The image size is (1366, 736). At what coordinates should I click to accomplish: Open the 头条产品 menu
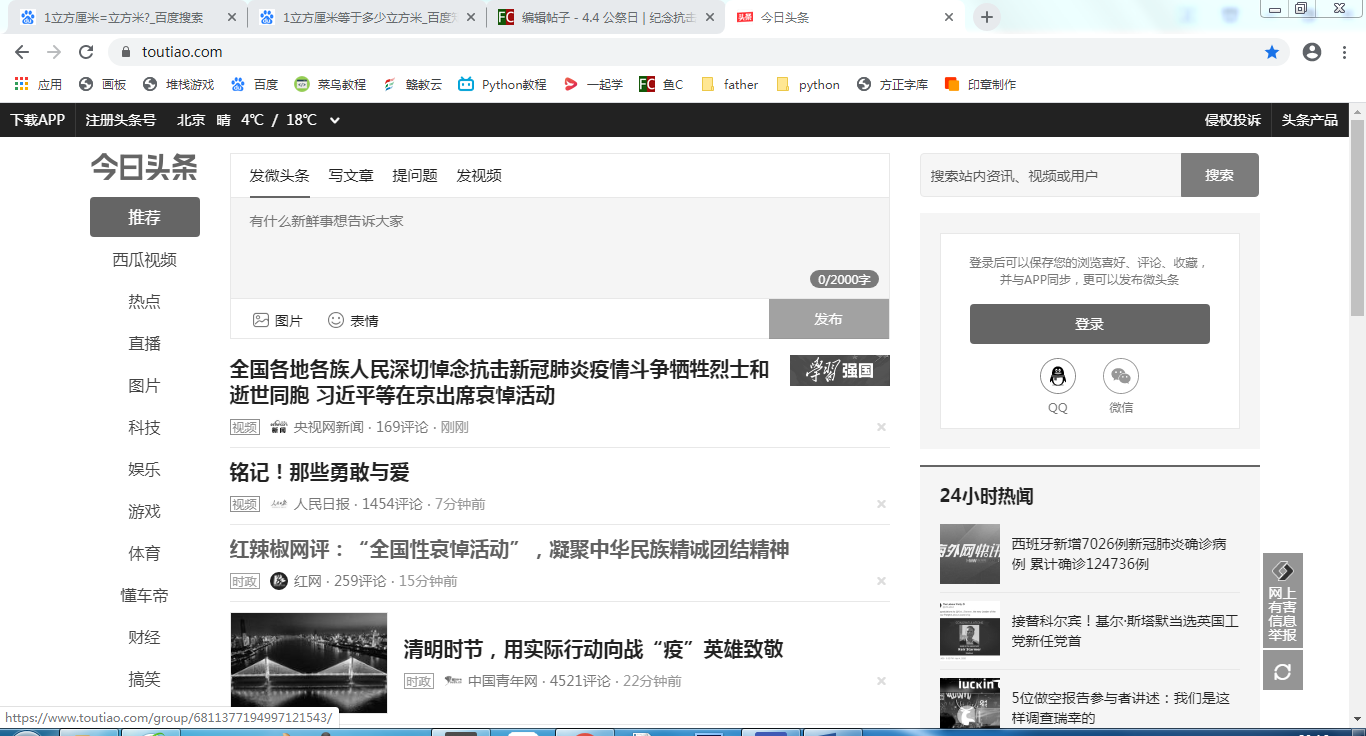(x=1310, y=120)
